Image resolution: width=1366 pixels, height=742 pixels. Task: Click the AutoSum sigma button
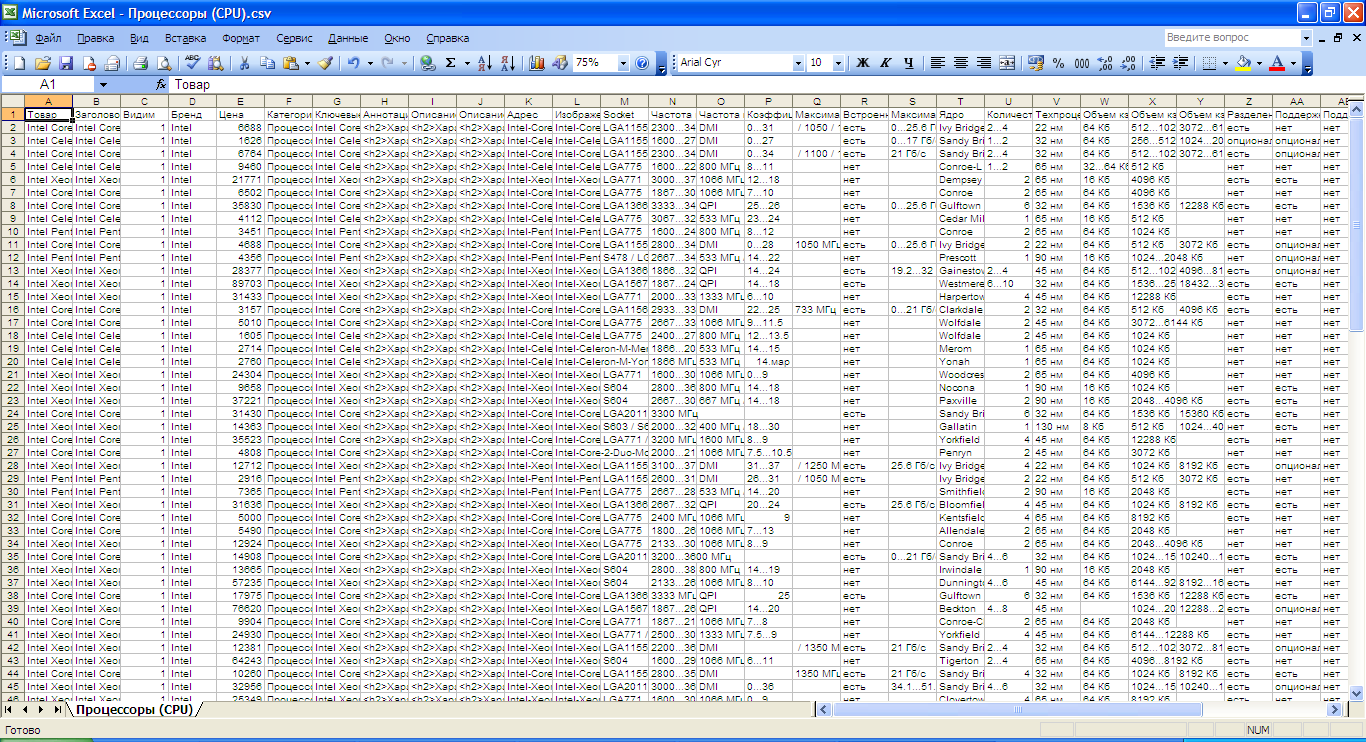(x=450, y=62)
